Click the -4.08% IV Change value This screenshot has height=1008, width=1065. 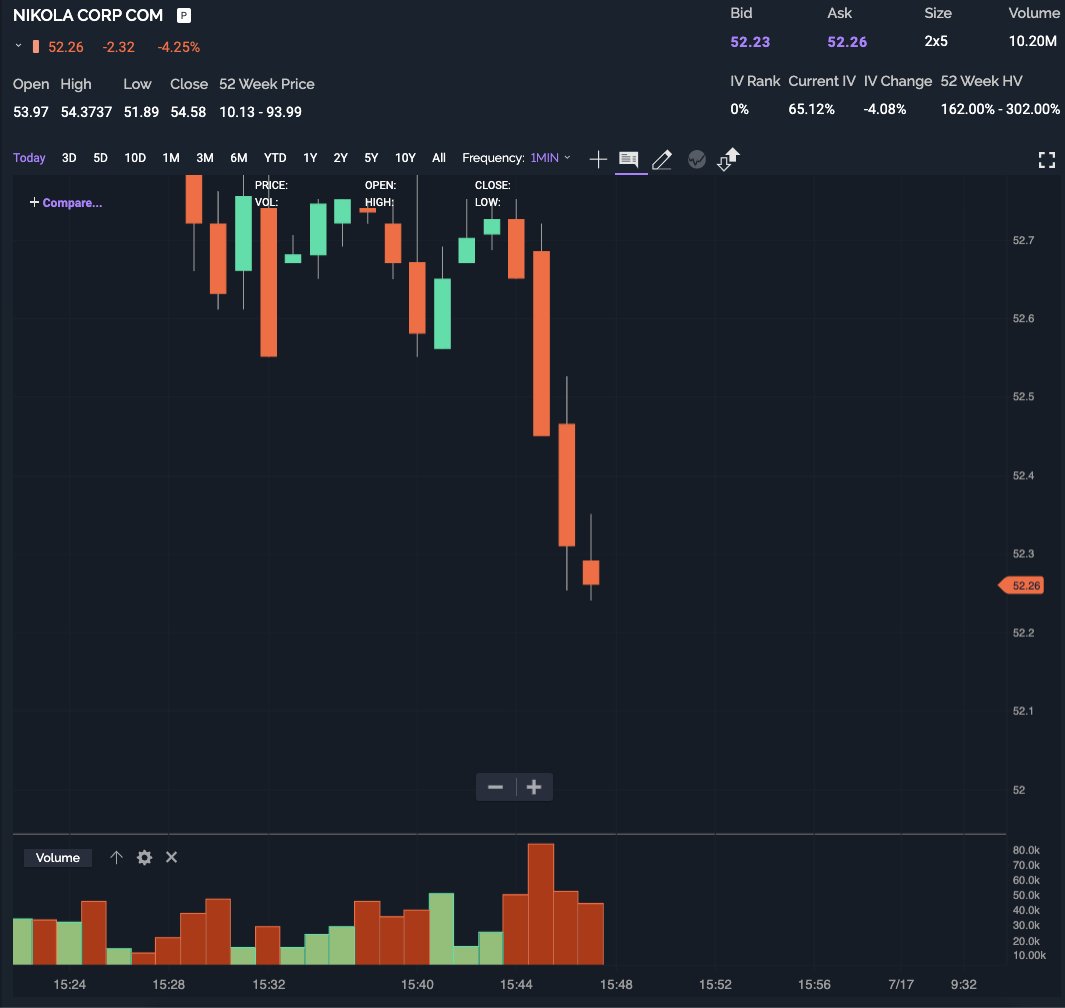pos(884,109)
